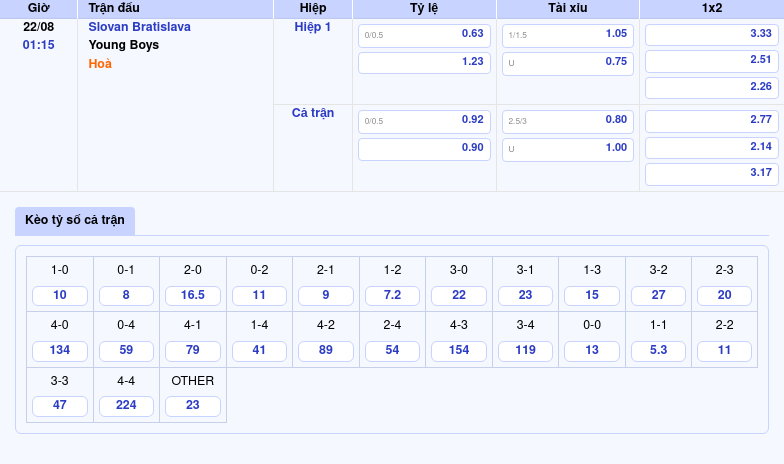Select the 3.17 full-match 1x2 odds
784x464 pixels.
tap(711, 173)
